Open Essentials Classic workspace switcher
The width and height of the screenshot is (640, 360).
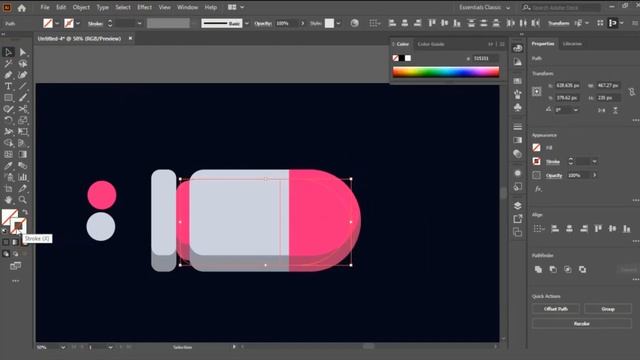coord(484,8)
